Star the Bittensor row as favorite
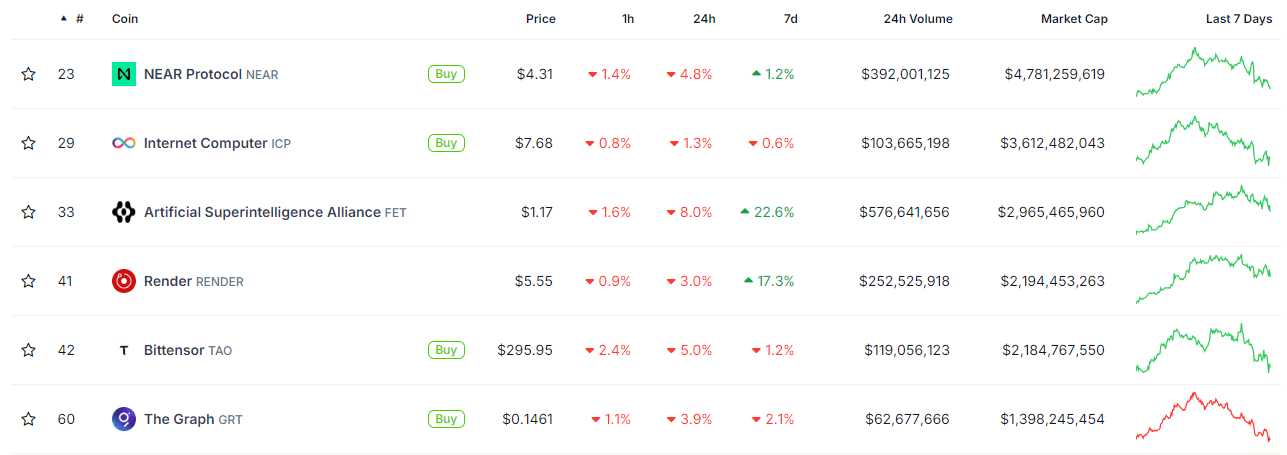 point(29,350)
